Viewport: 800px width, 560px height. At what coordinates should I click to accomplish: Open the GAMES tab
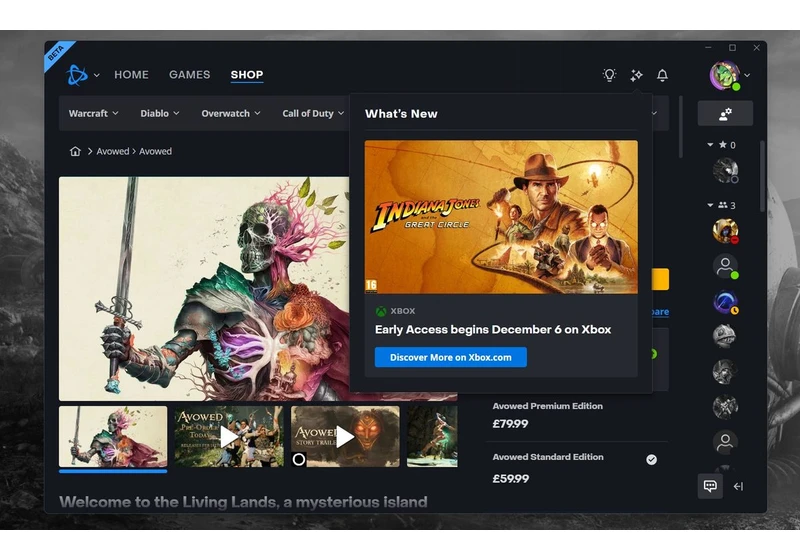click(189, 74)
